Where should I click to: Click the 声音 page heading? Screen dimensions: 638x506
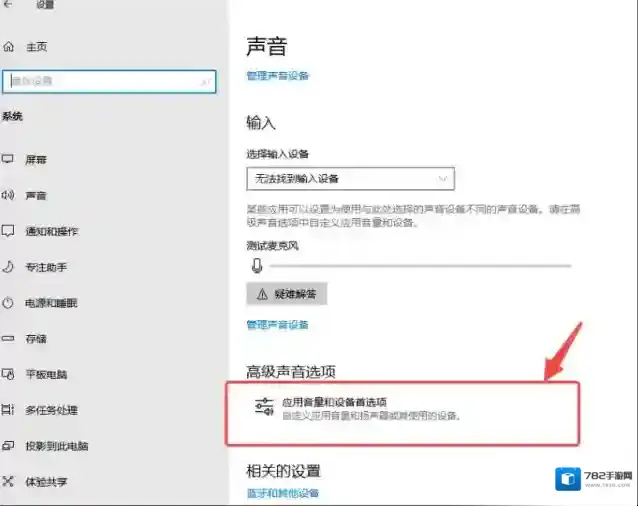click(x=267, y=46)
